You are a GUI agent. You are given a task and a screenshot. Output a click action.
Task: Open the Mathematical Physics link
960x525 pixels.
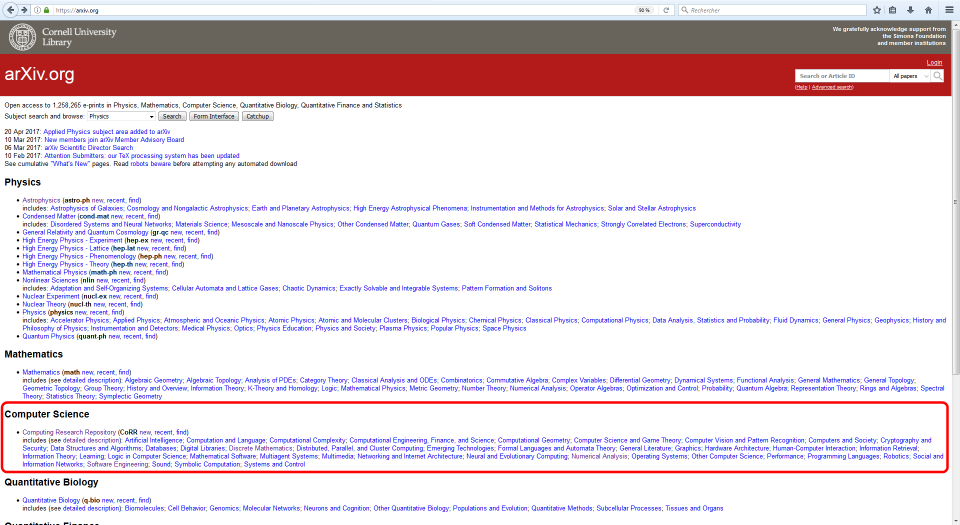click(54, 272)
